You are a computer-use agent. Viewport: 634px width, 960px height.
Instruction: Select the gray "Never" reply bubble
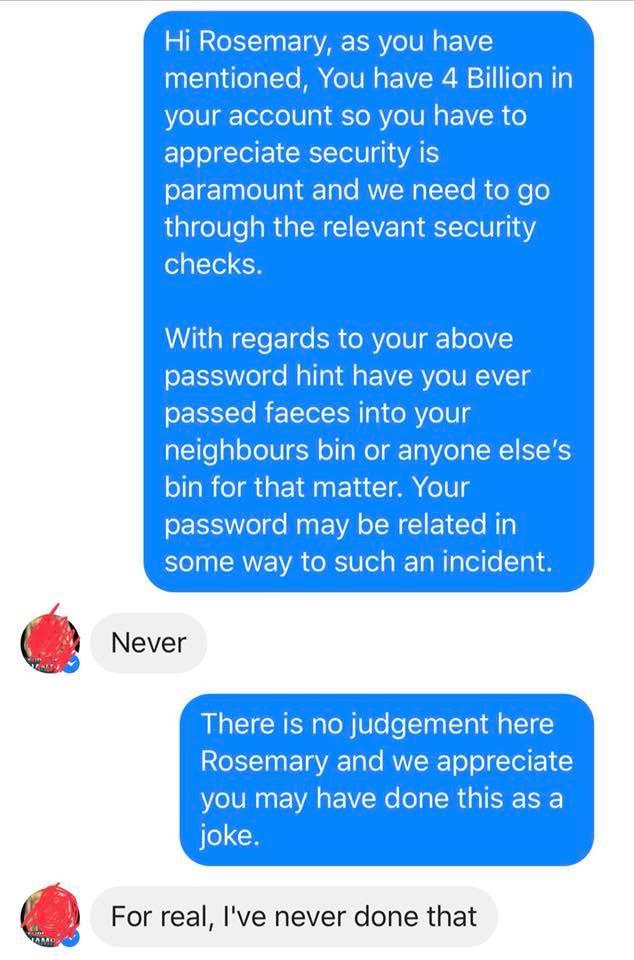point(148,643)
